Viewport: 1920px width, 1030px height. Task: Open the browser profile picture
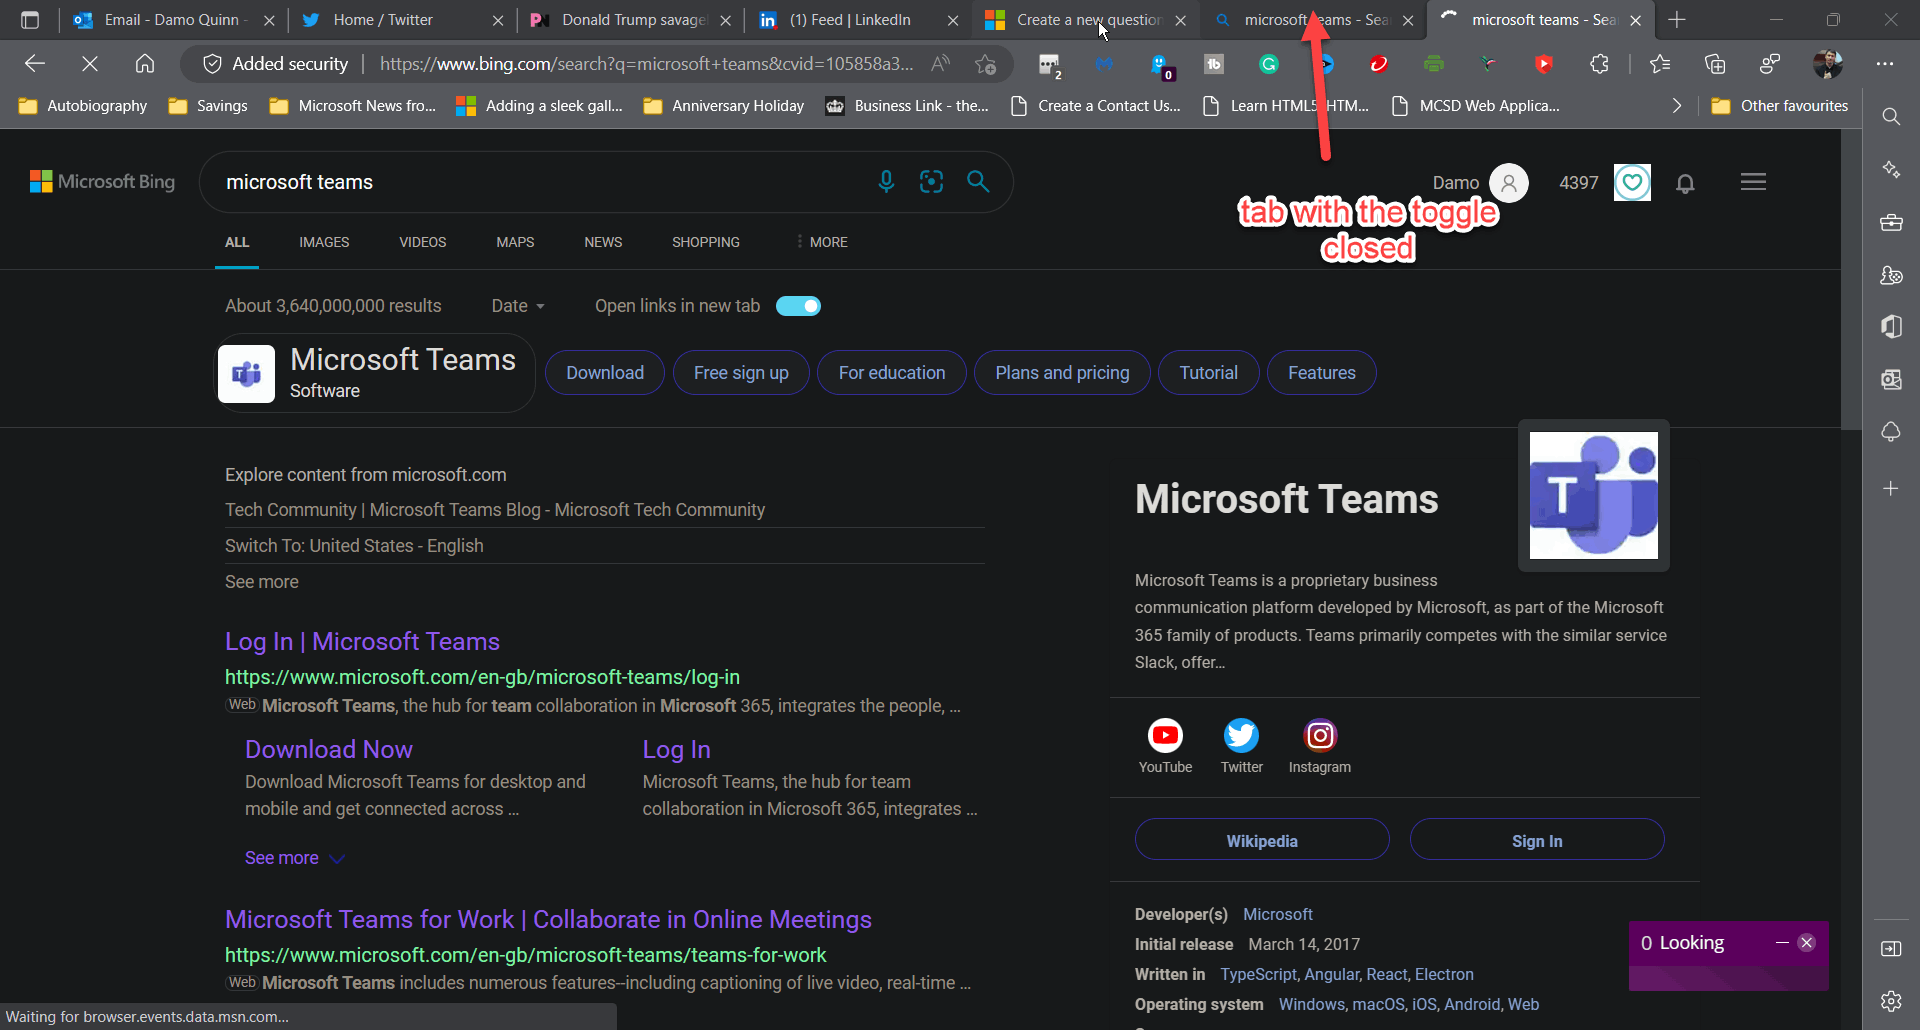pos(1828,64)
